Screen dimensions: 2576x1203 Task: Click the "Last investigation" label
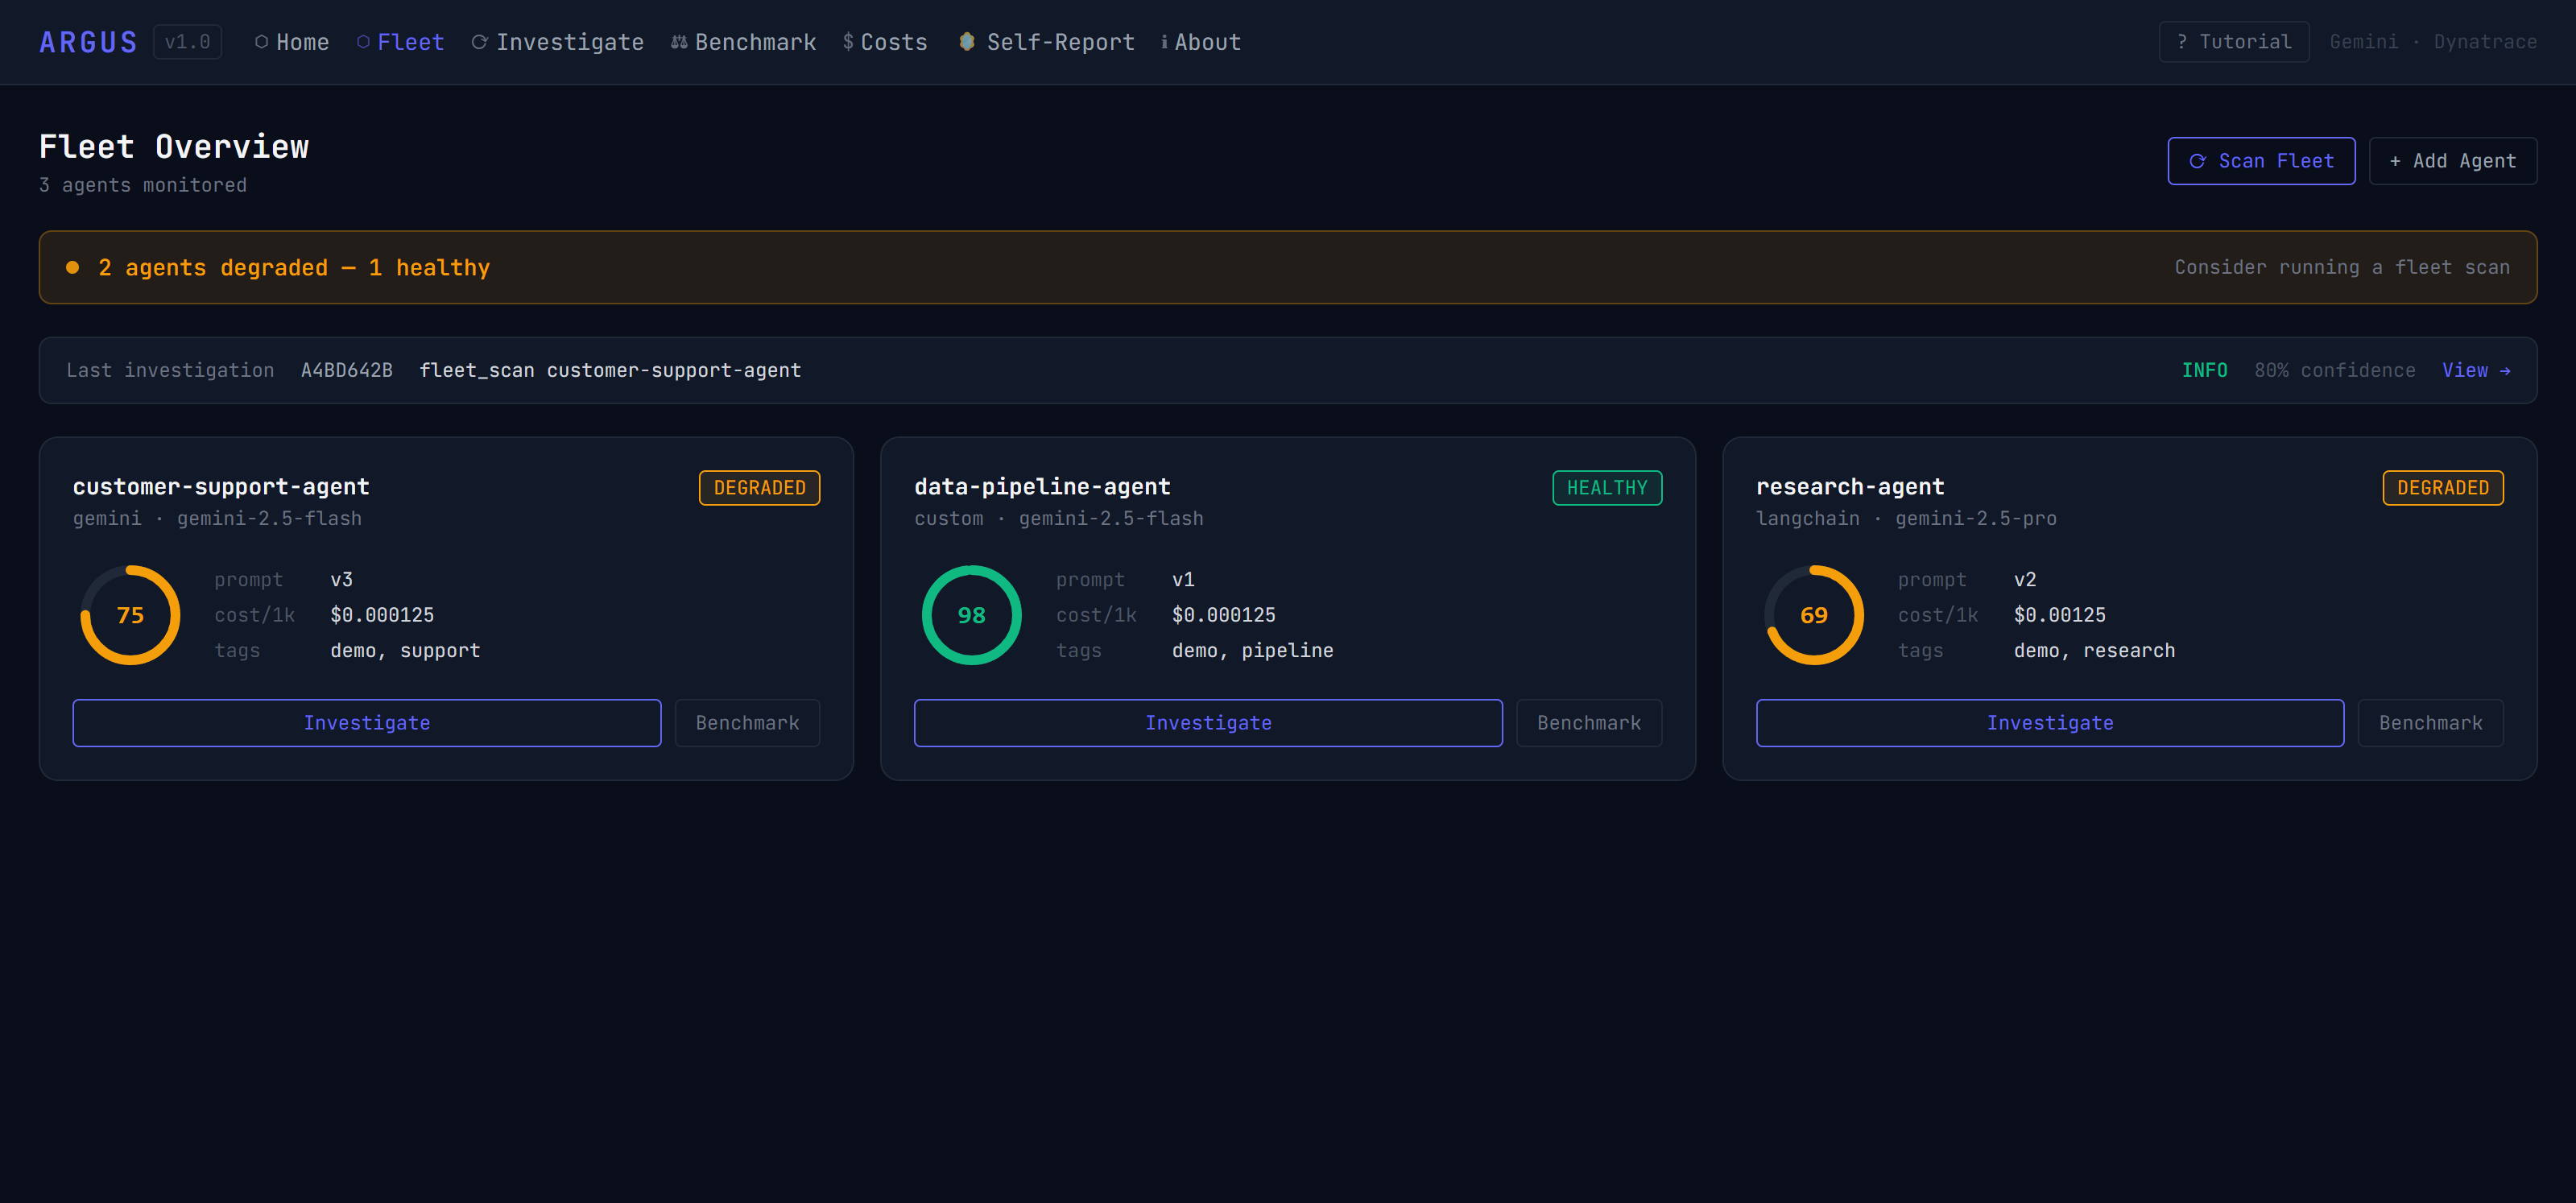tap(170, 370)
